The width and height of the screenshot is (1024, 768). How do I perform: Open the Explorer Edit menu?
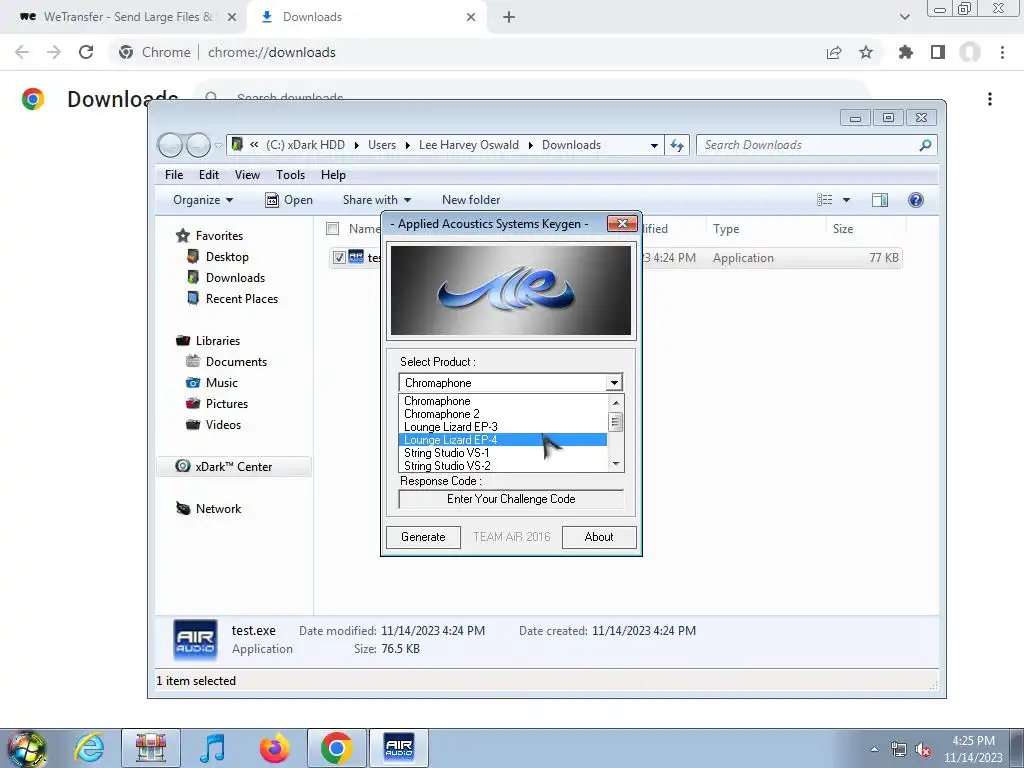click(209, 175)
